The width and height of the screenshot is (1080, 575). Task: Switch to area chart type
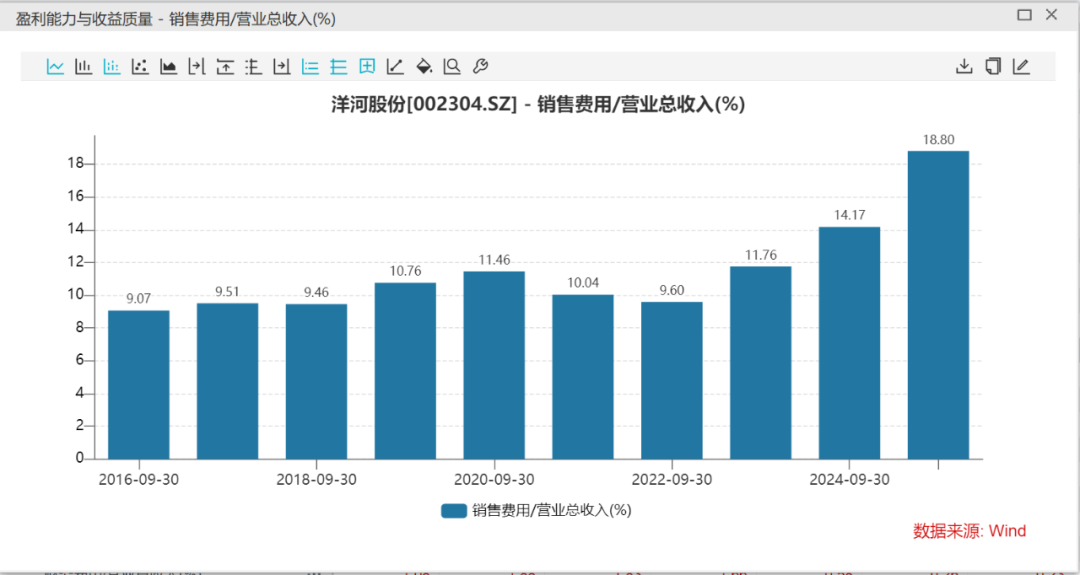(x=168, y=67)
